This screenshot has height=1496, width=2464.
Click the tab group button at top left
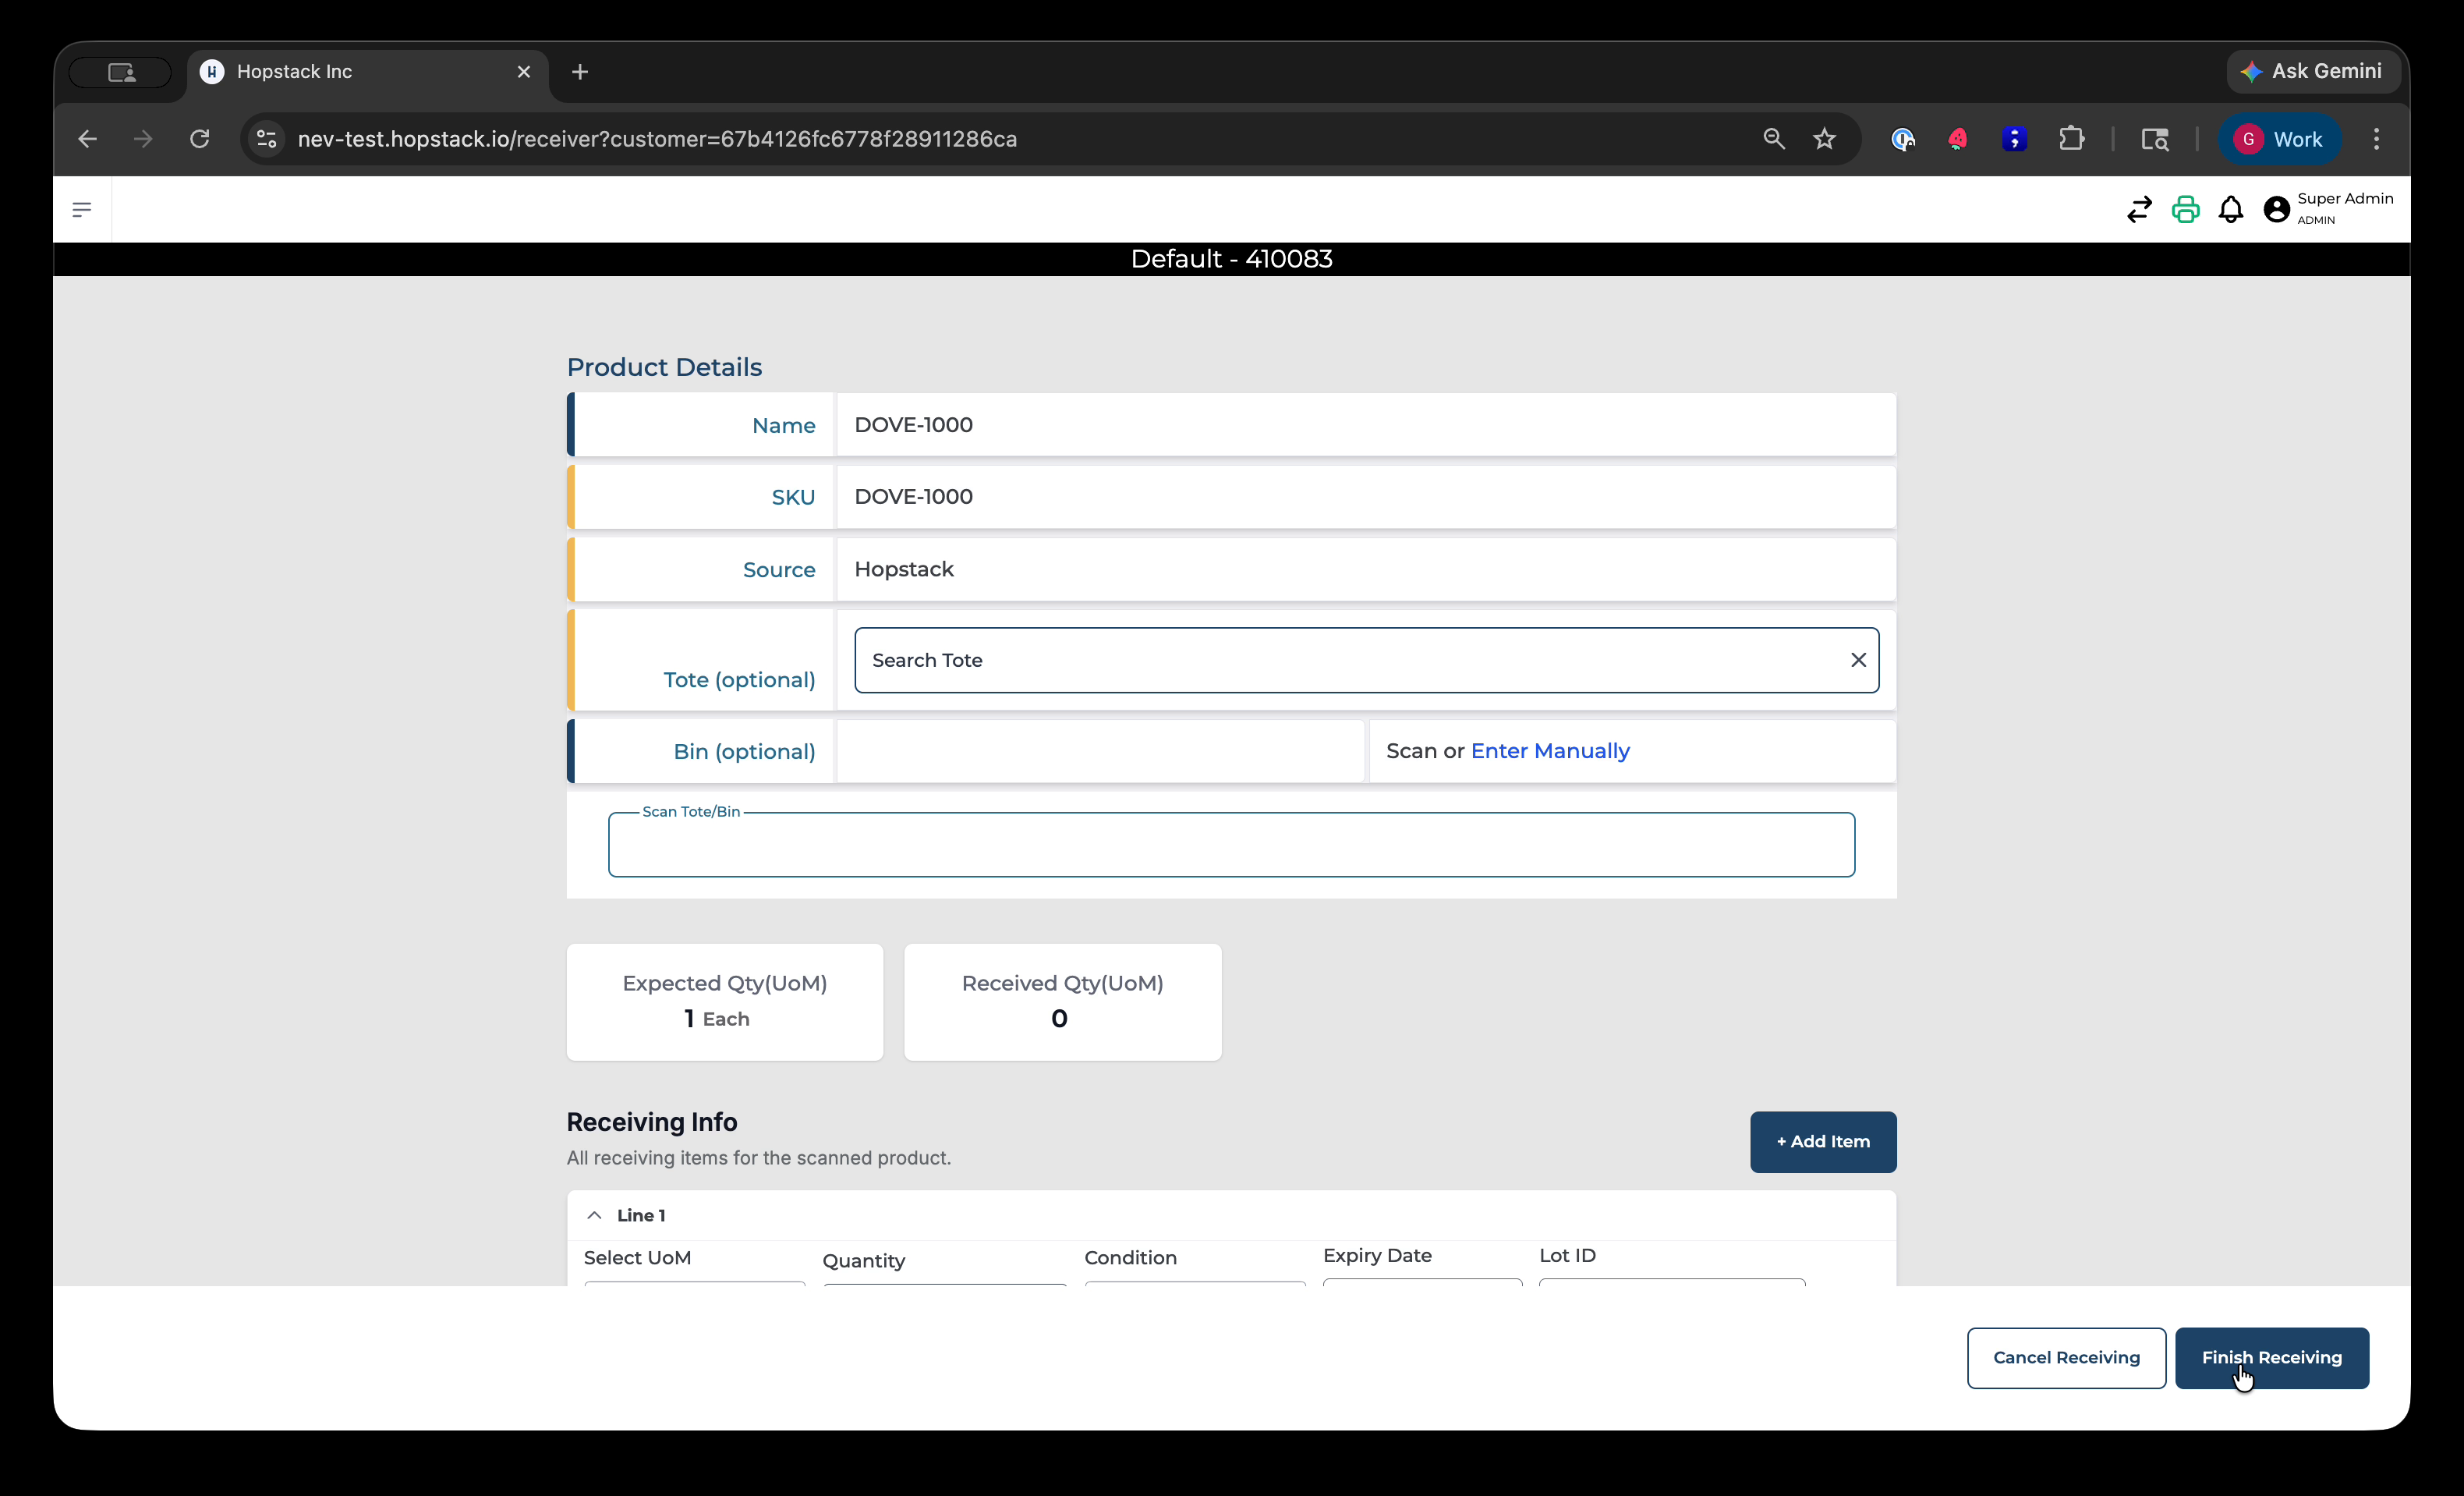pyautogui.click(x=121, y=72)
